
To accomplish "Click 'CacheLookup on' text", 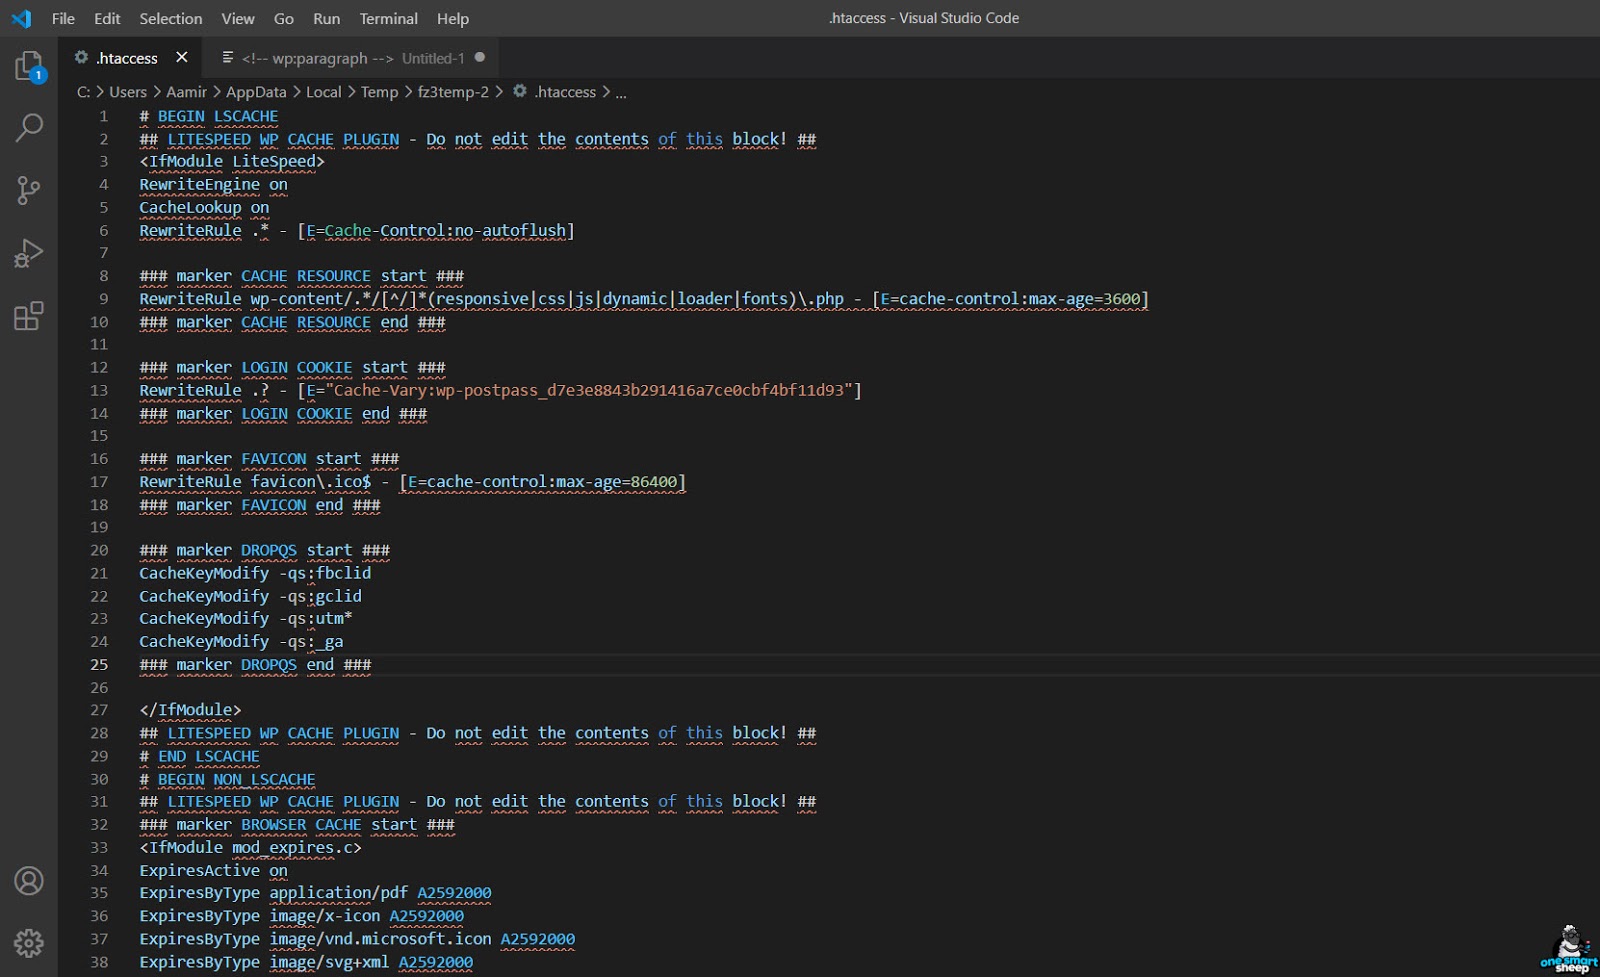I will 204,207.
